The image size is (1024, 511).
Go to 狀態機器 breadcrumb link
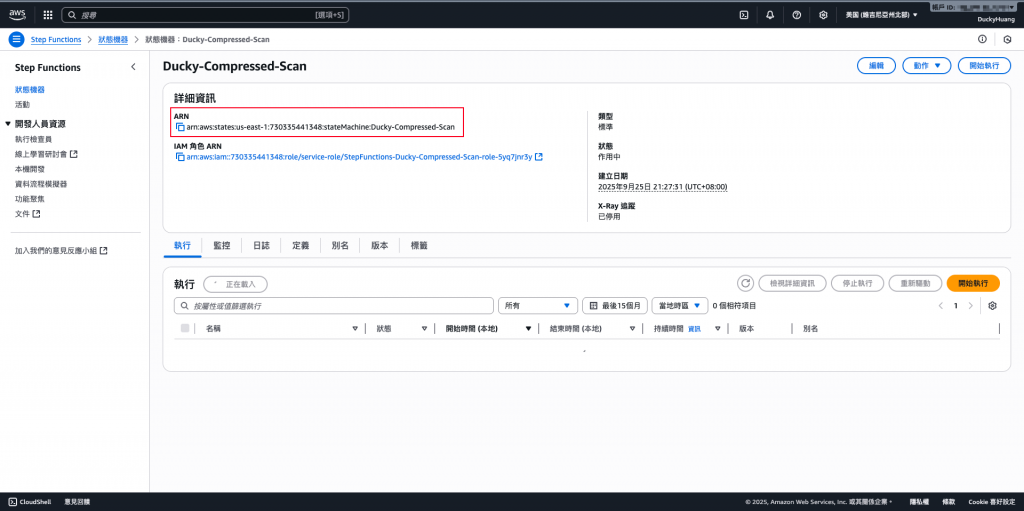click(x=113, y=39)
